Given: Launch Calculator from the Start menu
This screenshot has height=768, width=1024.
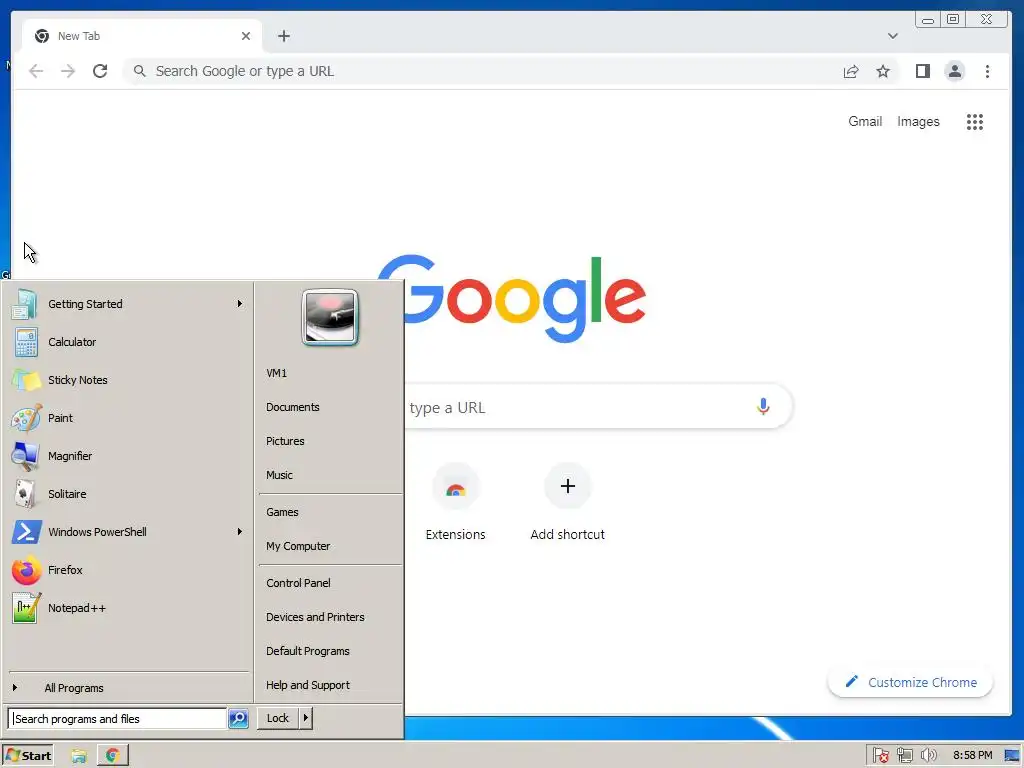Looking at the screenshot, I should tap(129, 342).
